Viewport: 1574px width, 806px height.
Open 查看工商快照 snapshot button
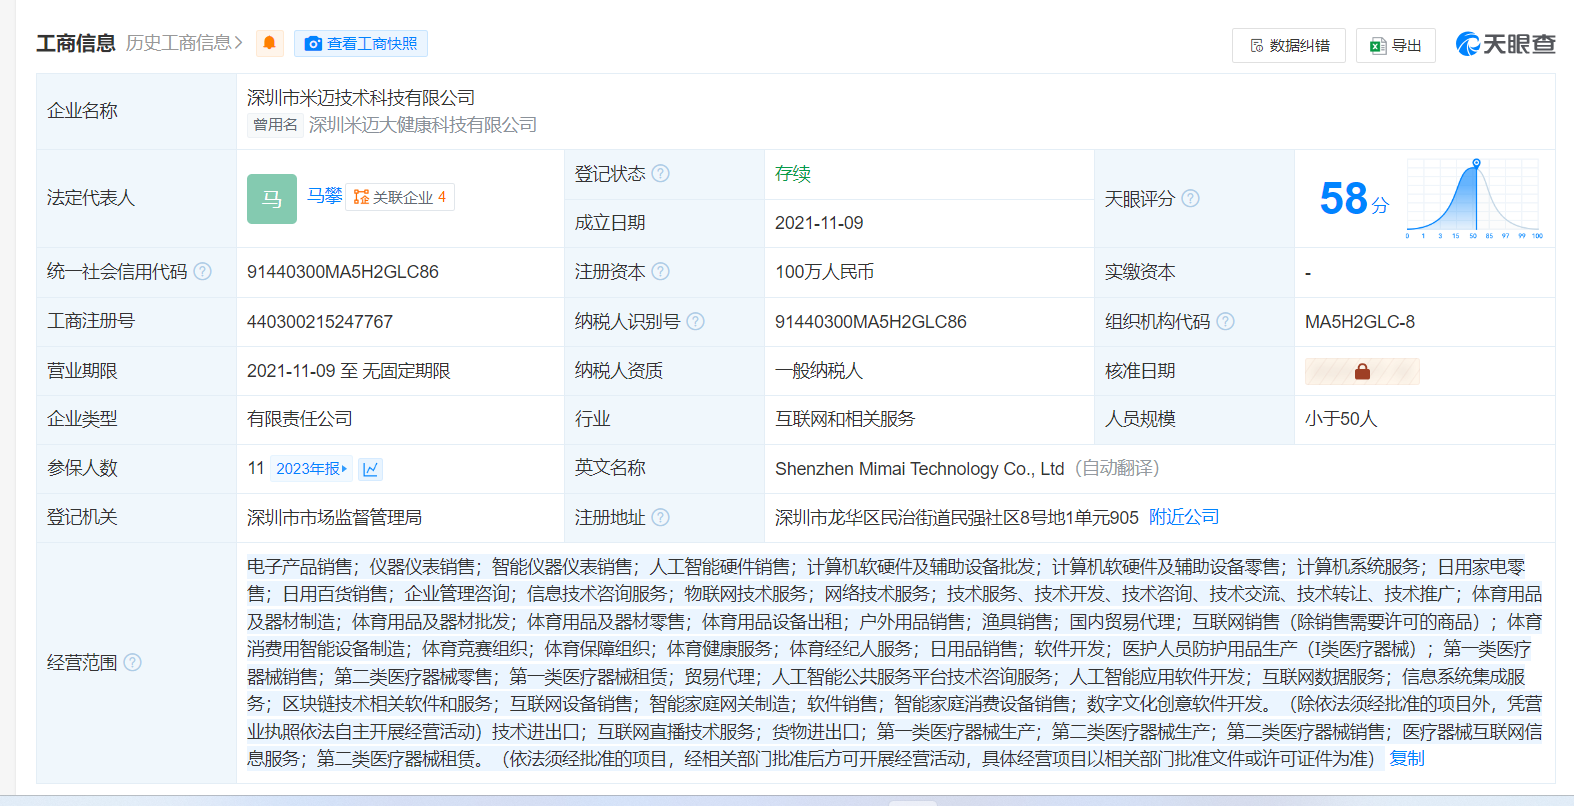[x=361, y=43]
